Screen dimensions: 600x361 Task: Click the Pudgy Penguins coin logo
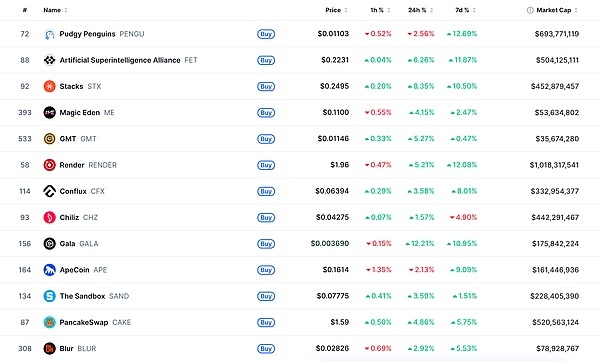[x=49, y=34]
